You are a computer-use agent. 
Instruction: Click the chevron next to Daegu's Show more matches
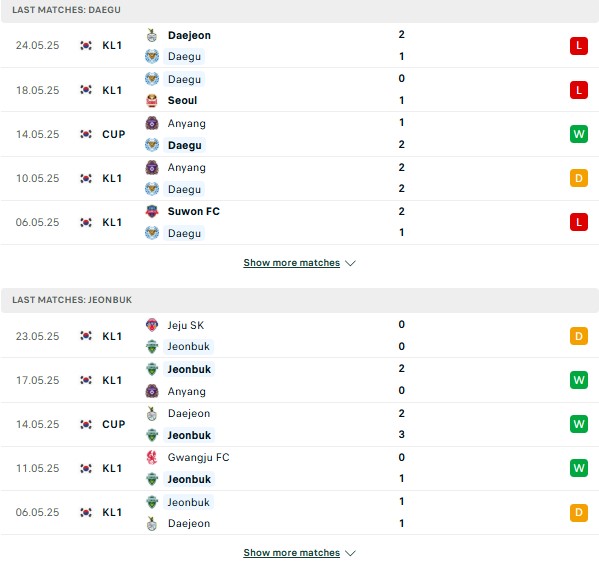pyautogui.click(x=350, y=263)
